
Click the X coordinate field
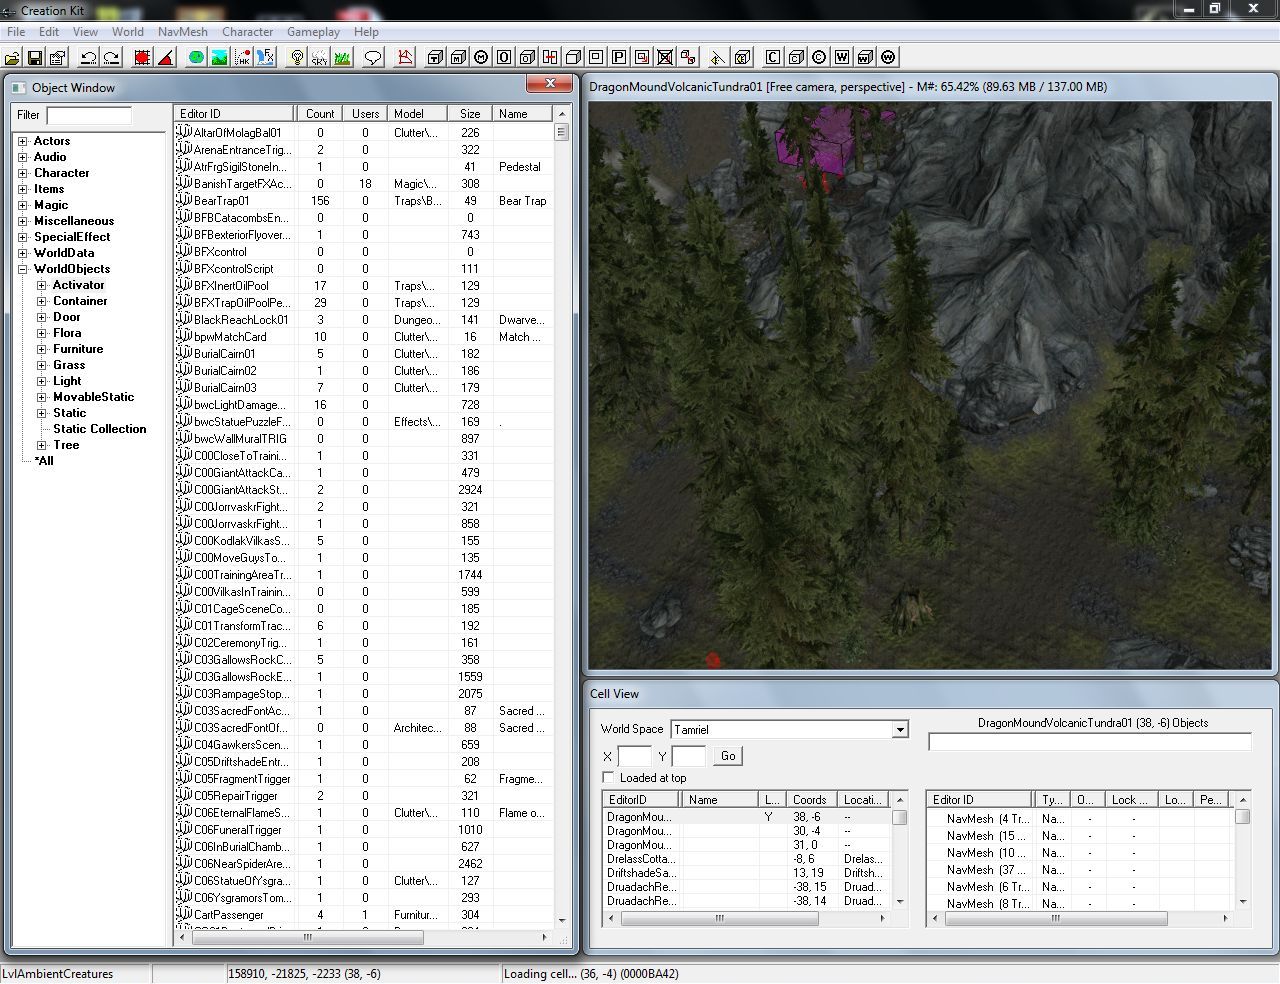pyautogui.click(x=634, y=756)
